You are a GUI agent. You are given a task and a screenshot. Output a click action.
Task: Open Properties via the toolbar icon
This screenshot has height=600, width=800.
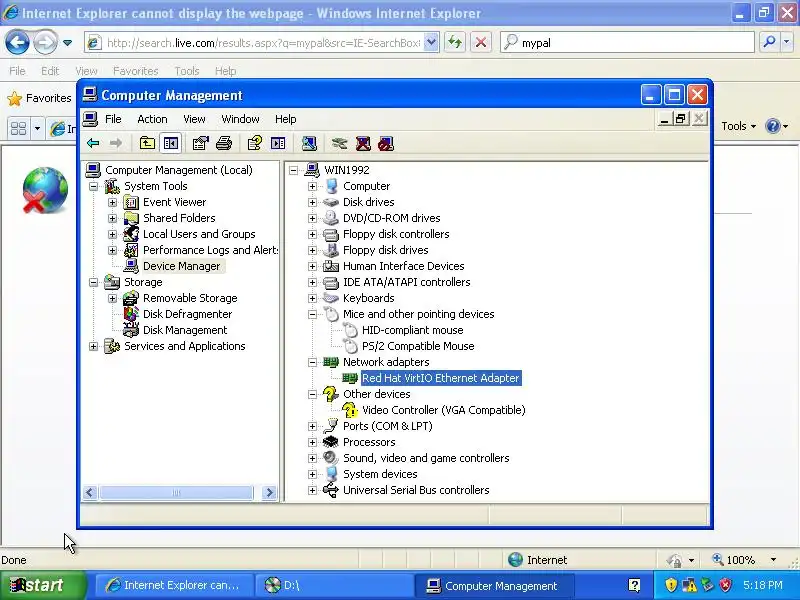(x=201, y=143)
